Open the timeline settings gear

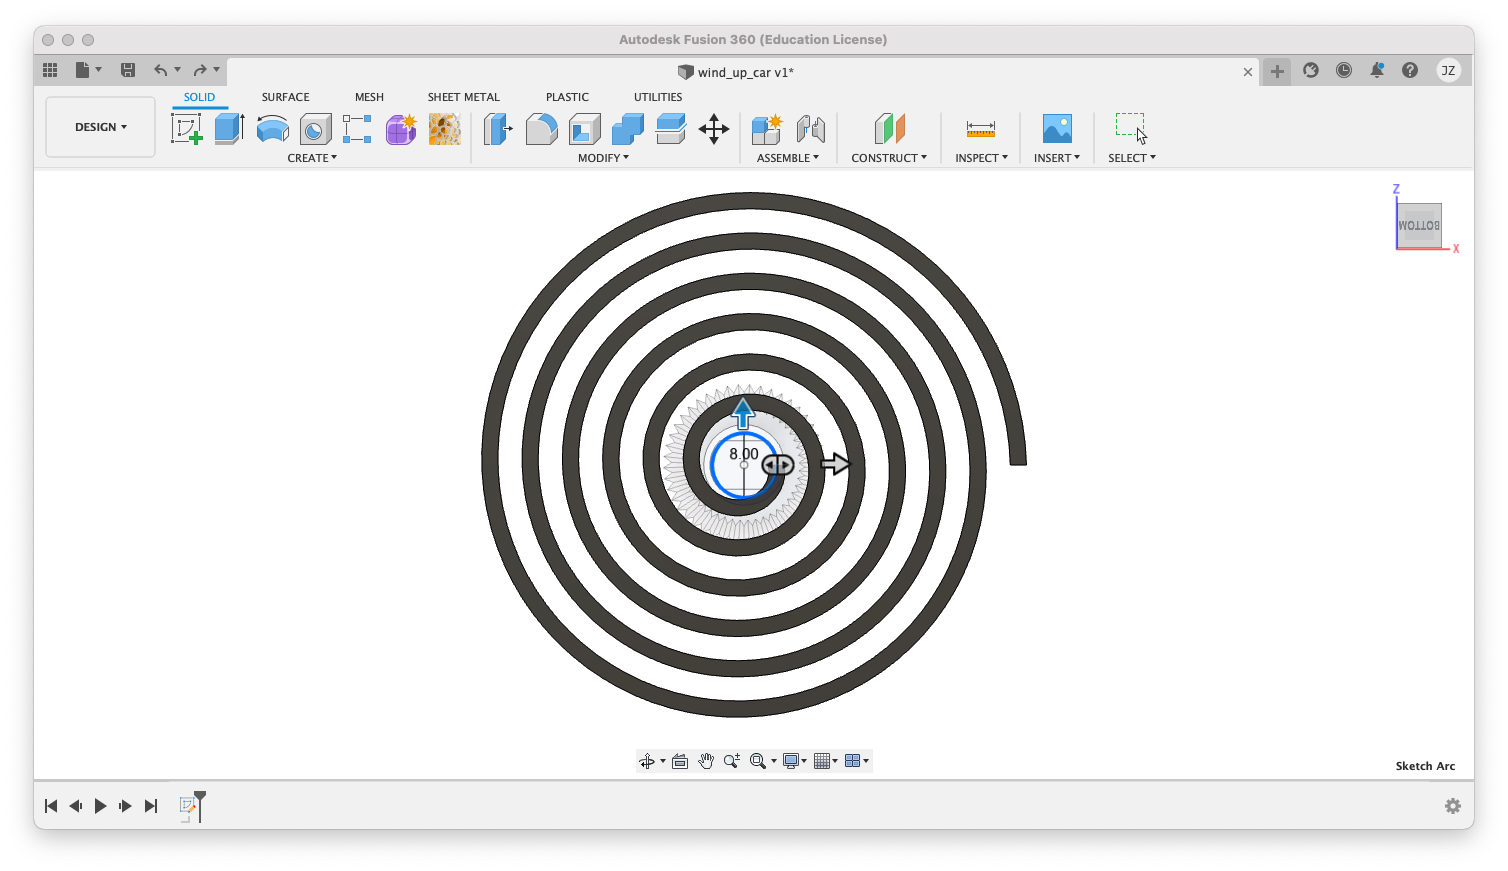coord(1452,806)
